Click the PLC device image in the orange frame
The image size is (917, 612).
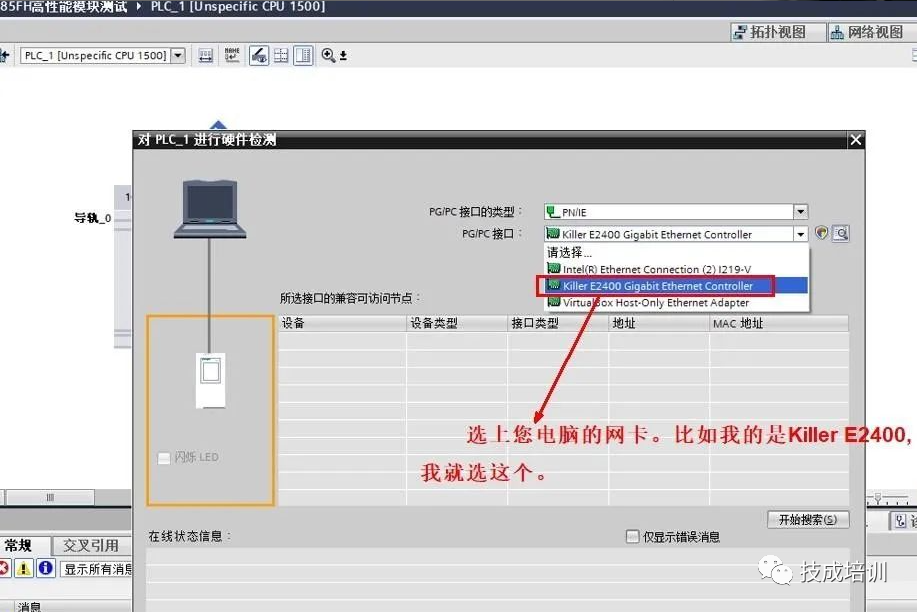(211, 380)
